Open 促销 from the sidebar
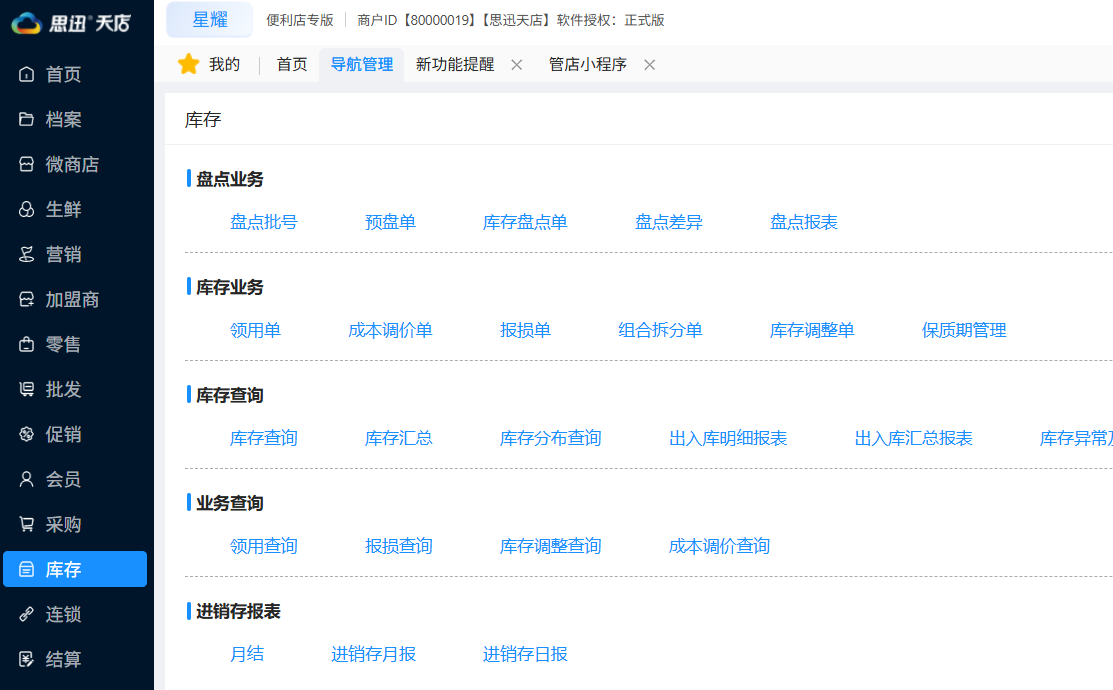This screenshot has width=1113, height=690. 40,434
